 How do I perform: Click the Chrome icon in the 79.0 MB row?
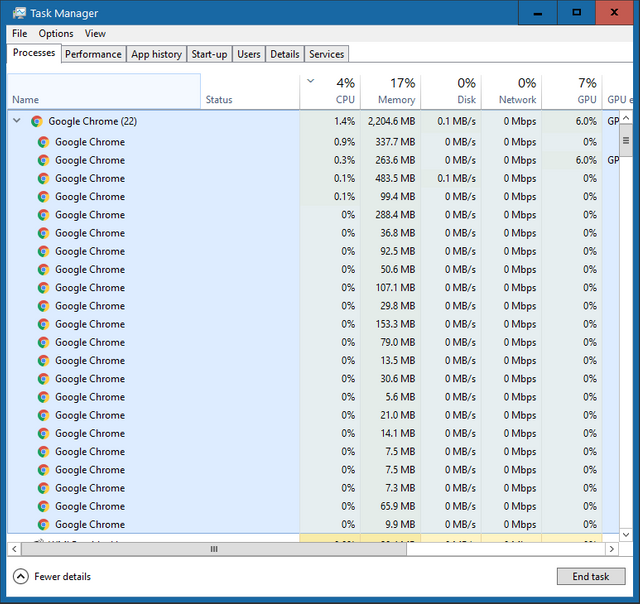pos(43,342)
